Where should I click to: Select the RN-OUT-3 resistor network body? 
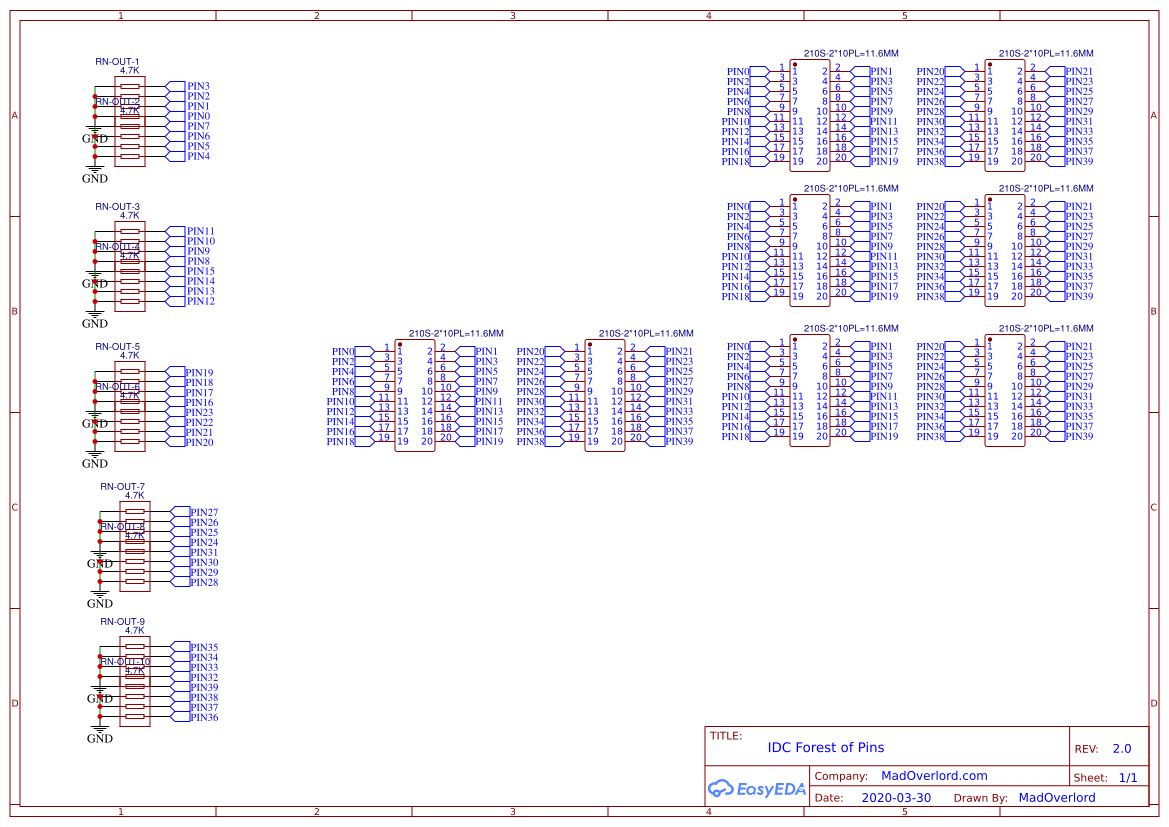pos(130,265)
